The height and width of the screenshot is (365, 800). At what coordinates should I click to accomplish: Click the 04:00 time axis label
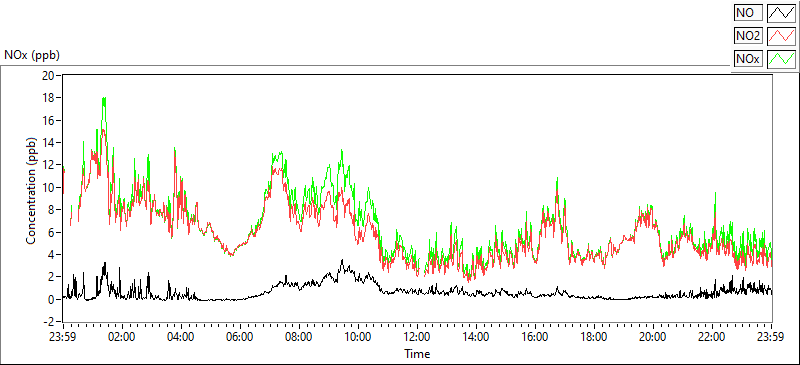182,337
